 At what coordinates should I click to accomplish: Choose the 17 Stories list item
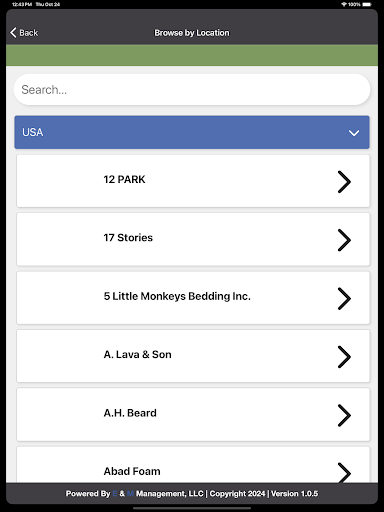coord(193,239)
